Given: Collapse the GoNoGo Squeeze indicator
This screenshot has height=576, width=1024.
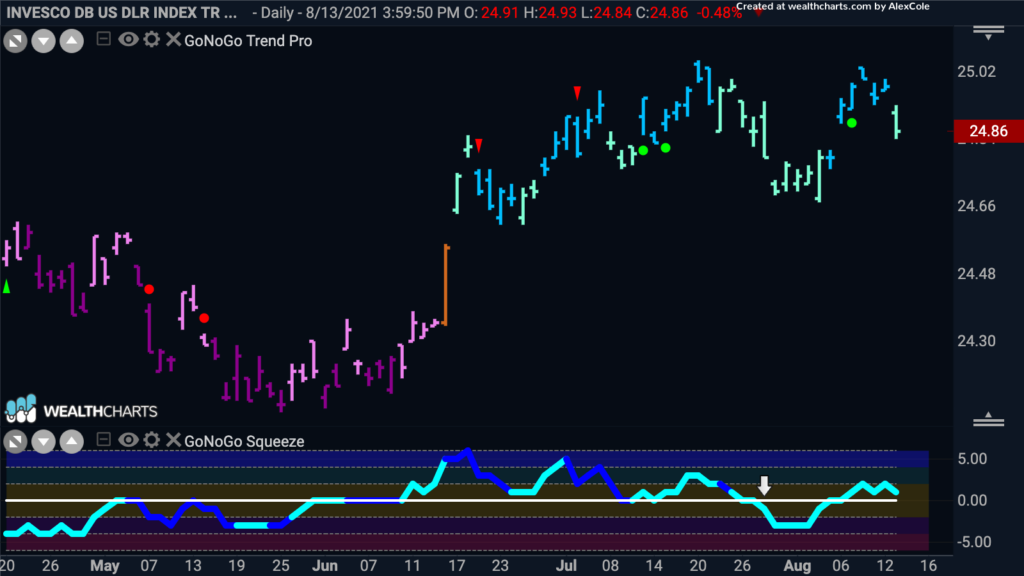Looking at the screenshot, I should click(103, 440).
